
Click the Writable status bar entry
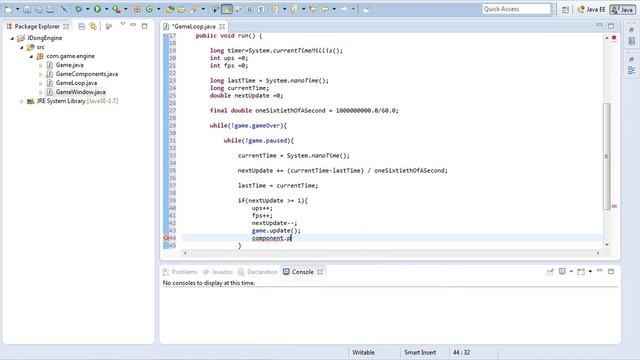(x=363, y=352)
